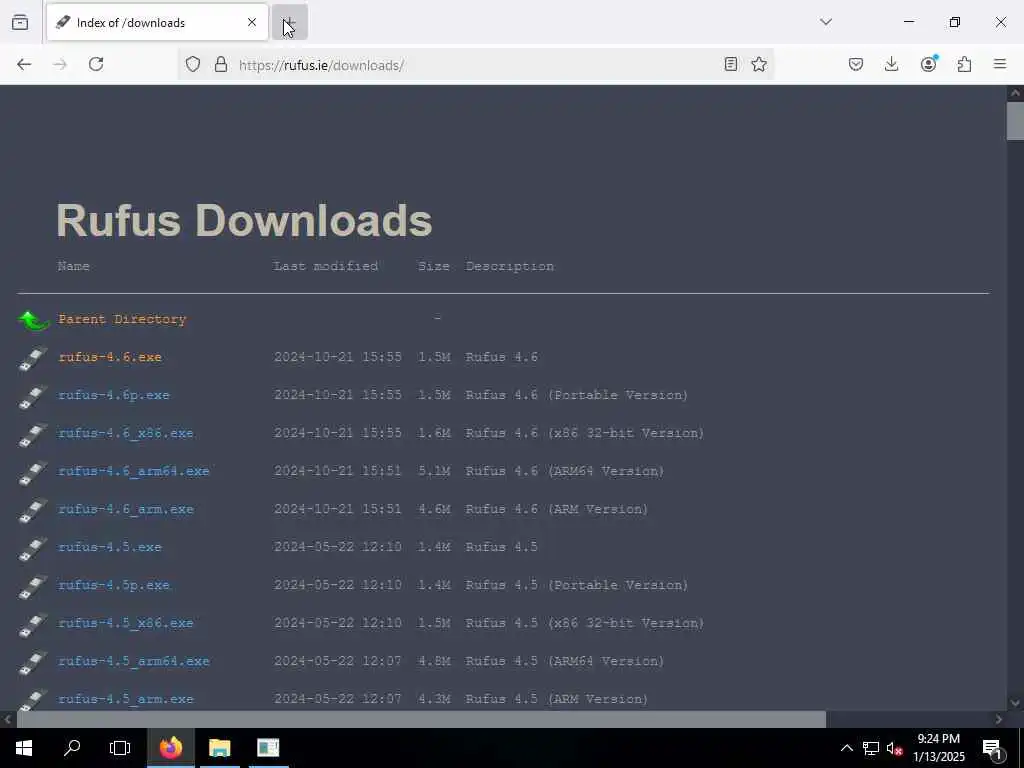Download rufus-4.6_arm.exe
Screen dimensions: 1024x768
pos(126,509)
